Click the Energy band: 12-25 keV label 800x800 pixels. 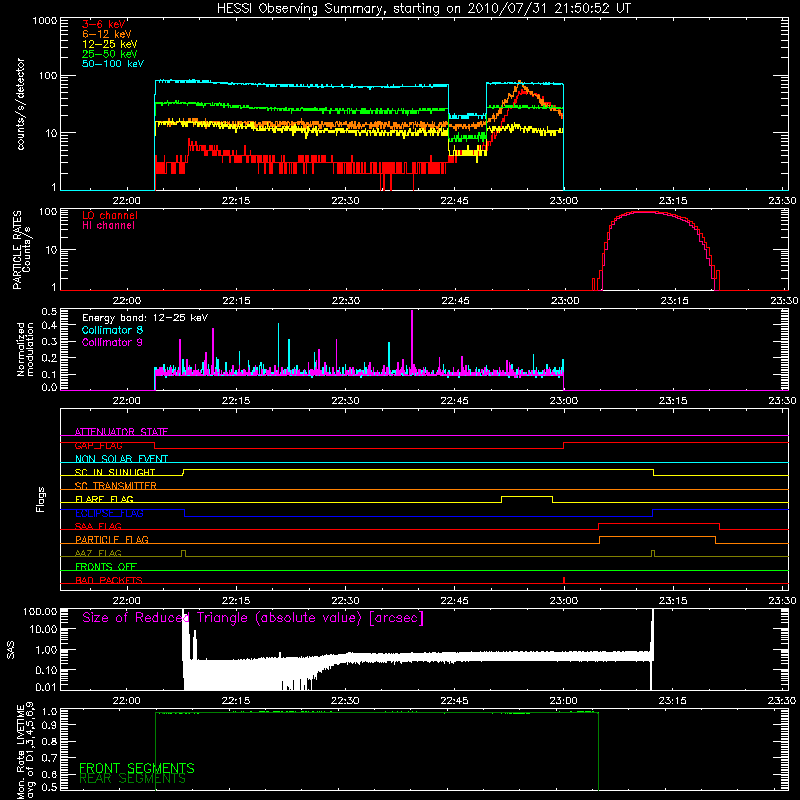coord(145,318)
